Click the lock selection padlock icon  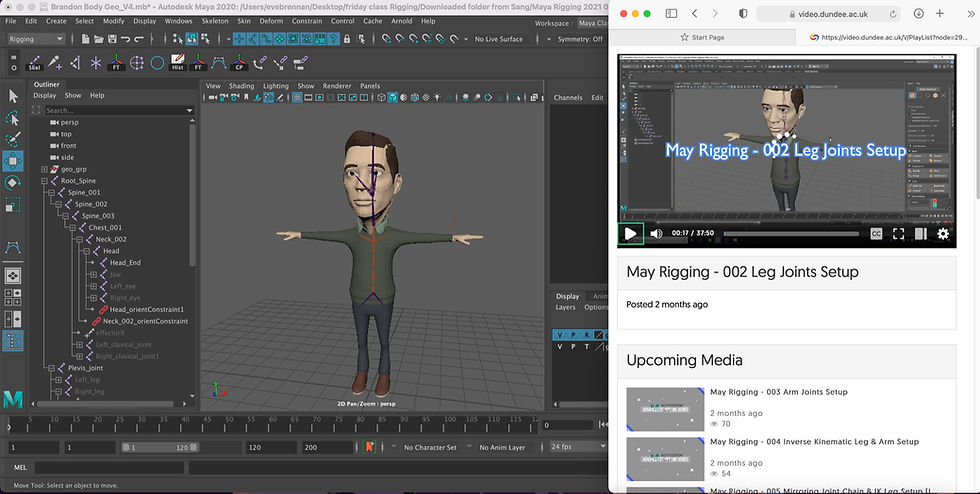[x=347, y=39]
